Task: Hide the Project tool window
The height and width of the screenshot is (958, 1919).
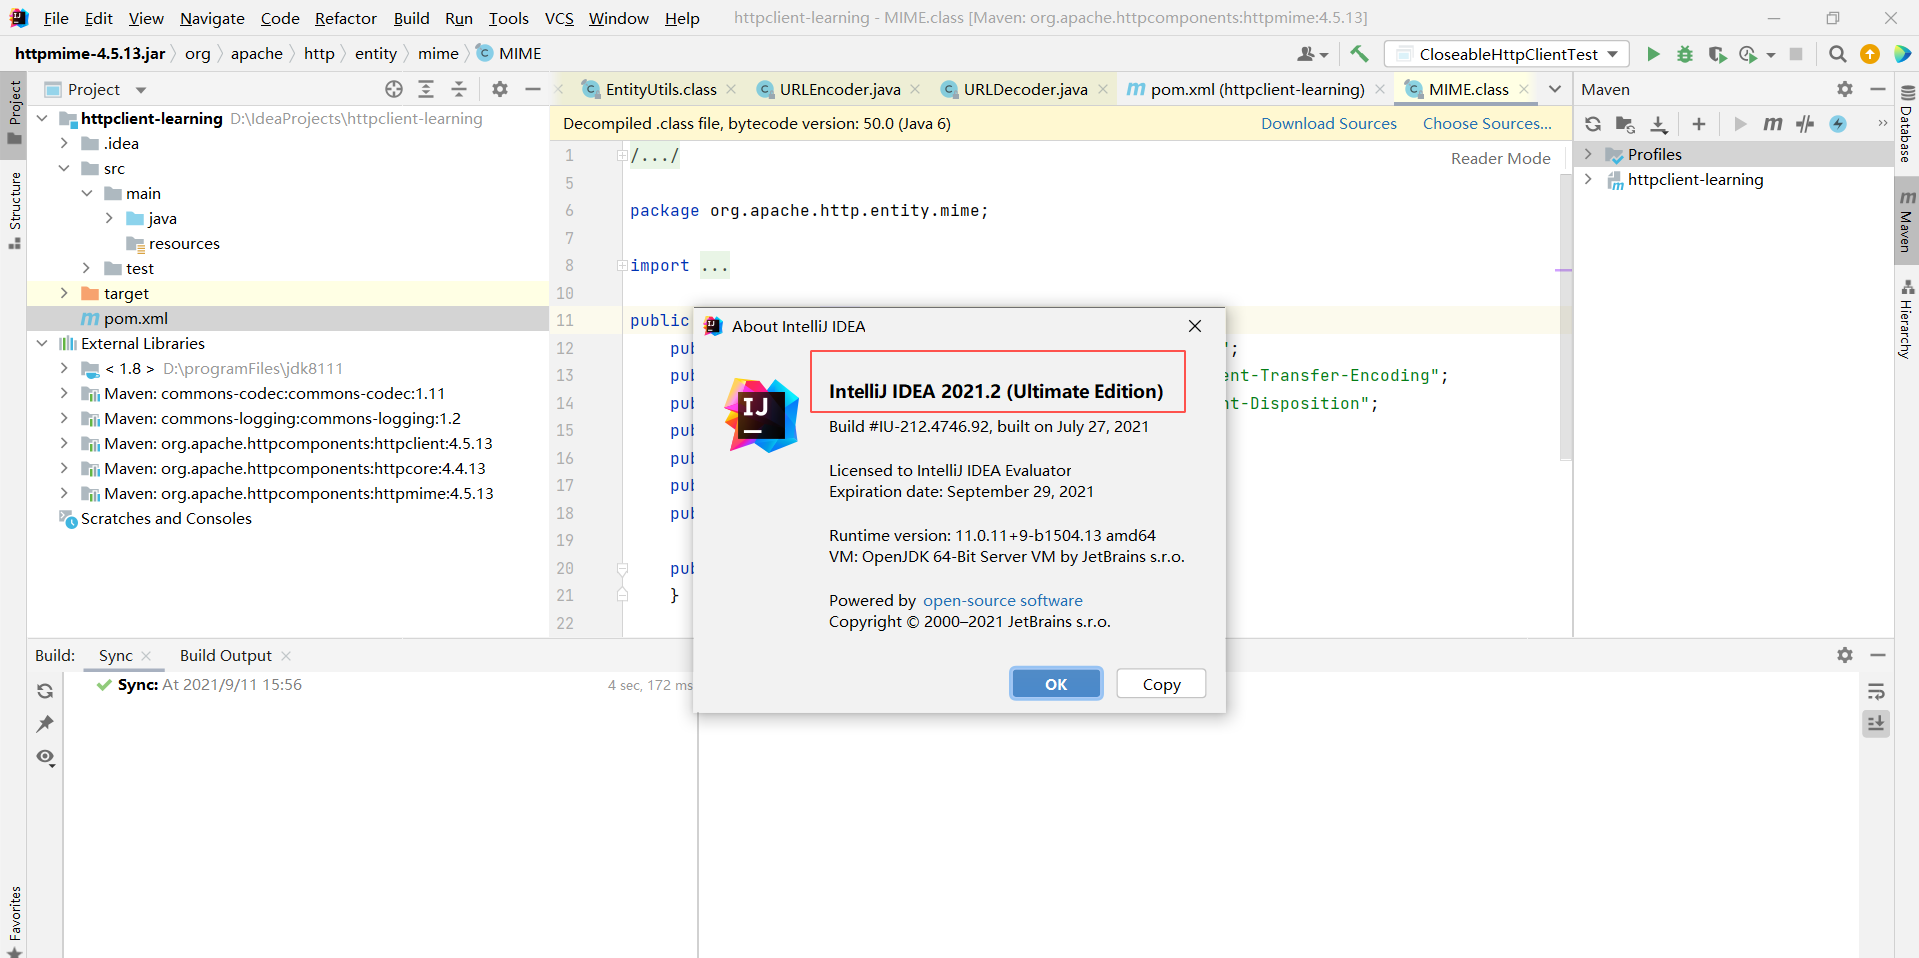Action: pos(533,89)
